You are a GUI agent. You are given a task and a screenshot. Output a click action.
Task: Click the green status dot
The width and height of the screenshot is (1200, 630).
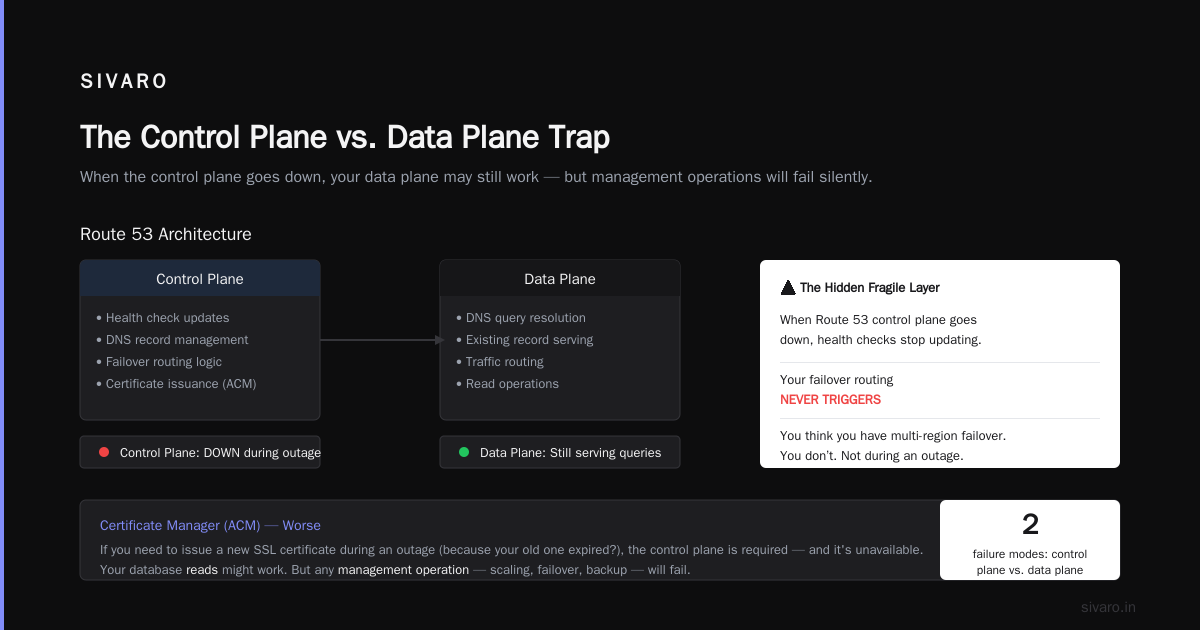click(464, 452)
